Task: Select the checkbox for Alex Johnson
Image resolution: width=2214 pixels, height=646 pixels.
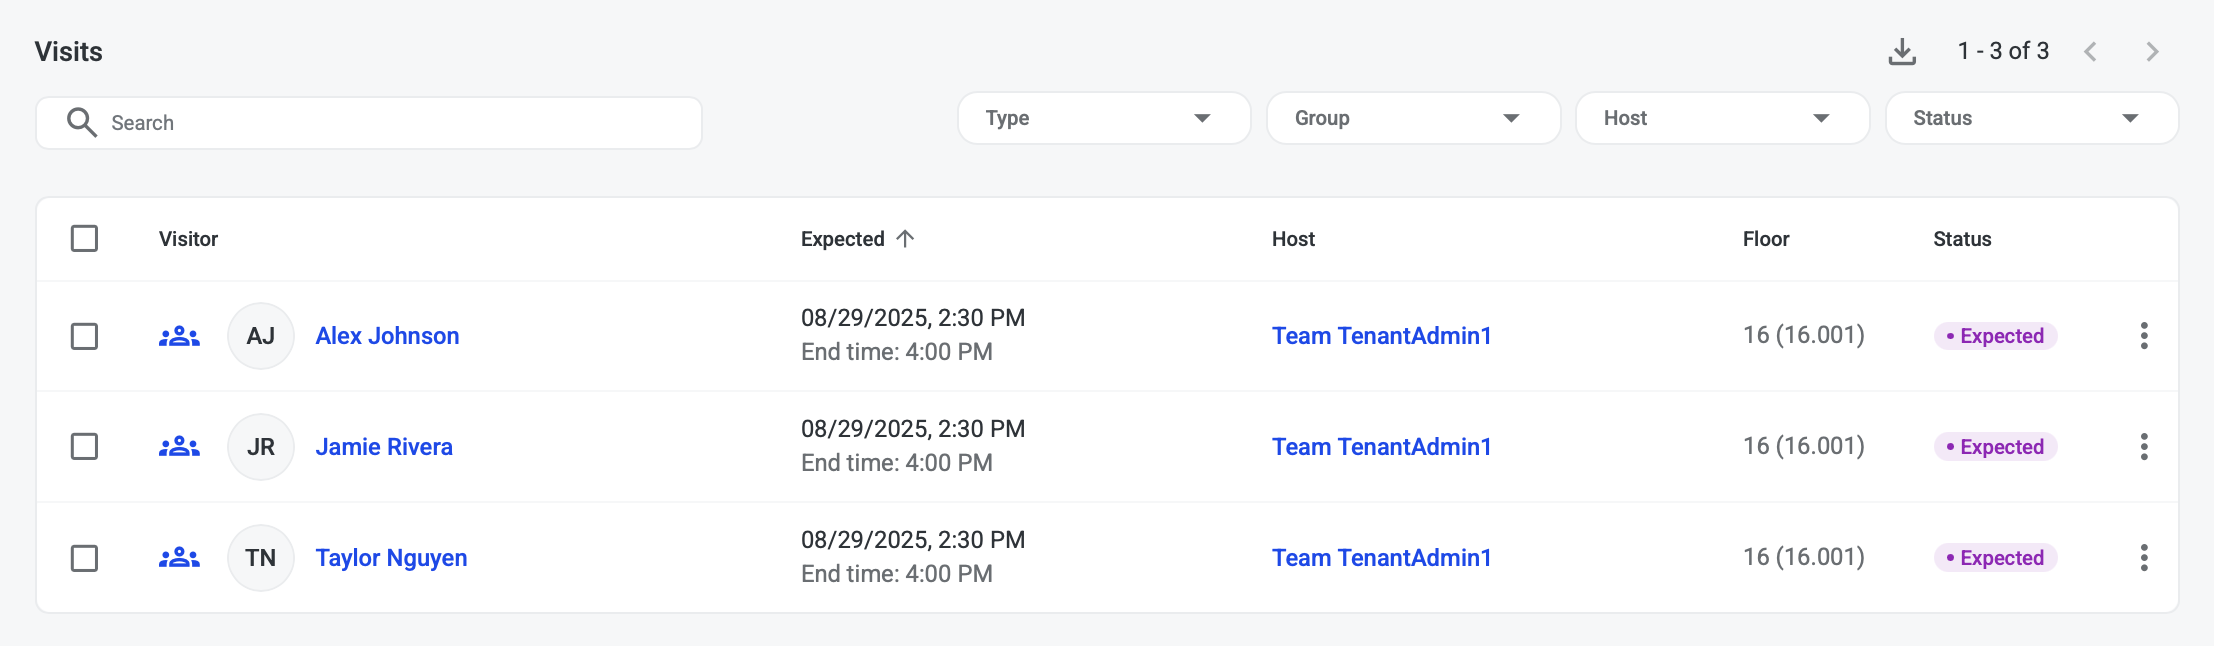Action: (x=85, y=336)
